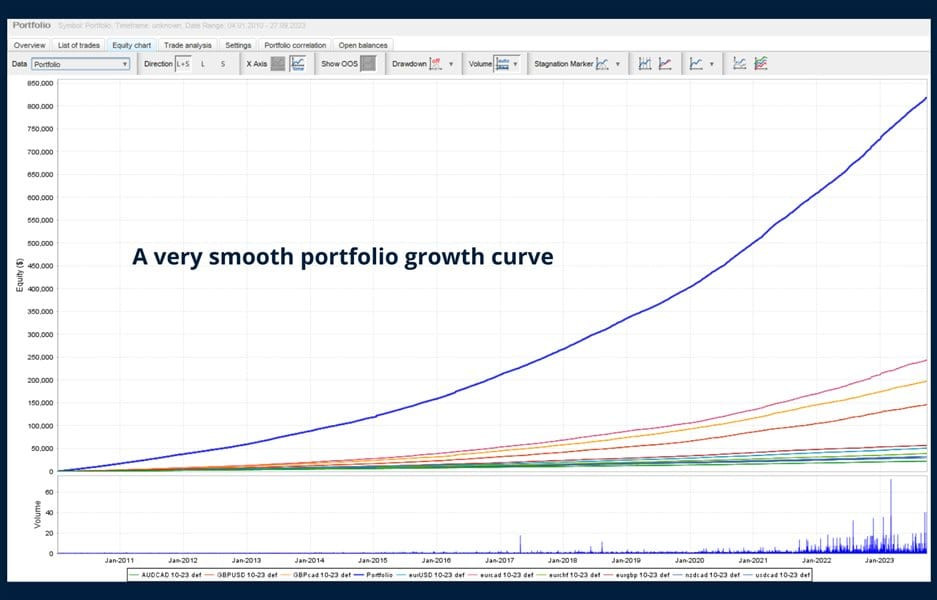Open the Data Portfolio combo box
The width and height of the screenshot is (937, 600).
[x=80, y=64]
